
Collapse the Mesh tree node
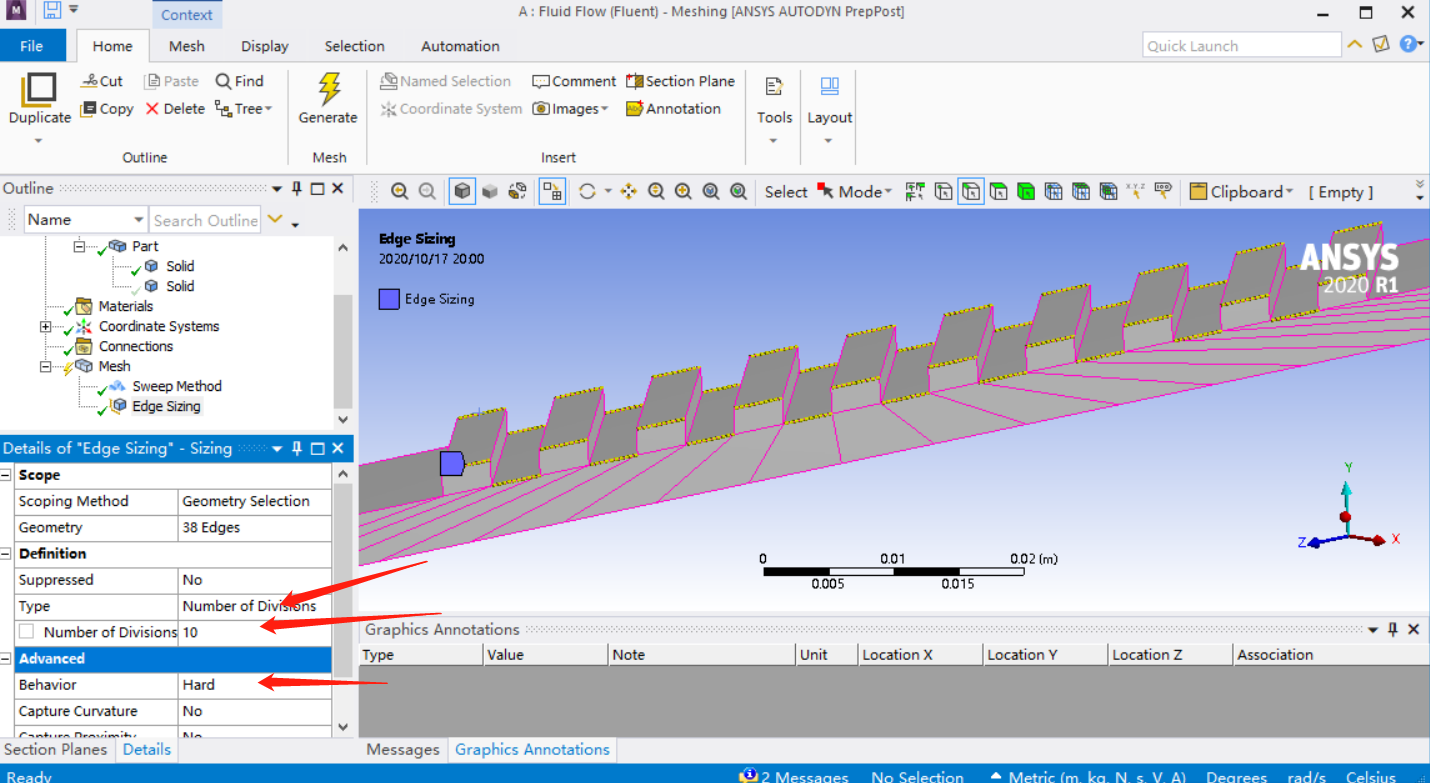point(45,367)
